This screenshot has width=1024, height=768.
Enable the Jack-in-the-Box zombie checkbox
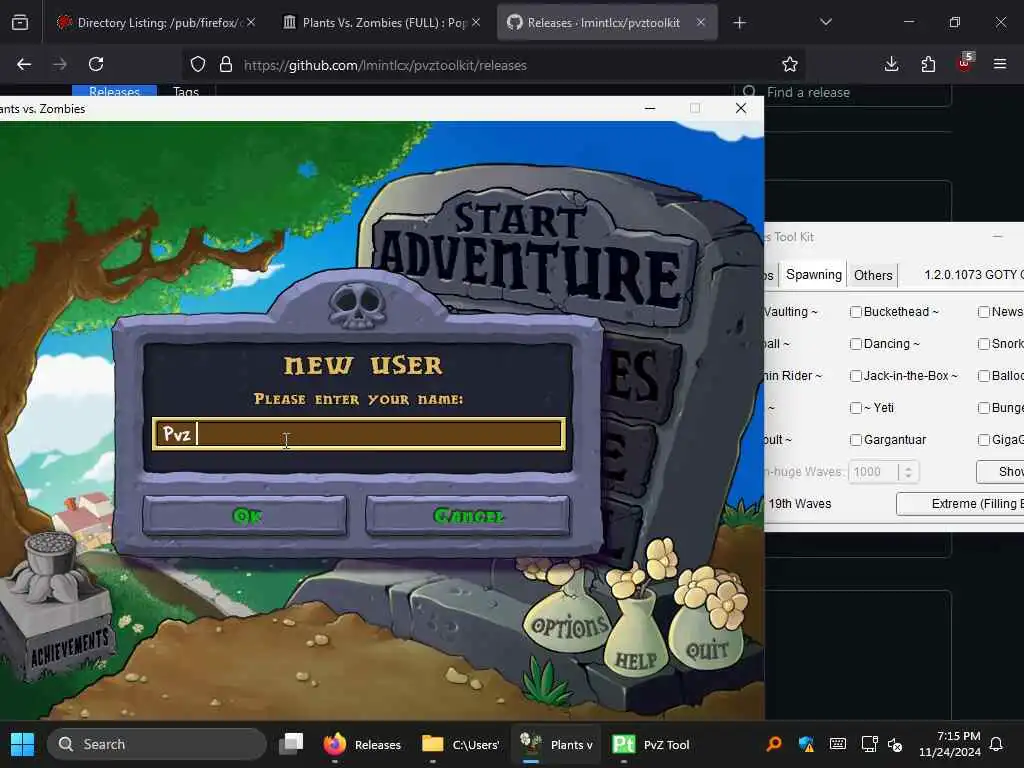[856, 376]
